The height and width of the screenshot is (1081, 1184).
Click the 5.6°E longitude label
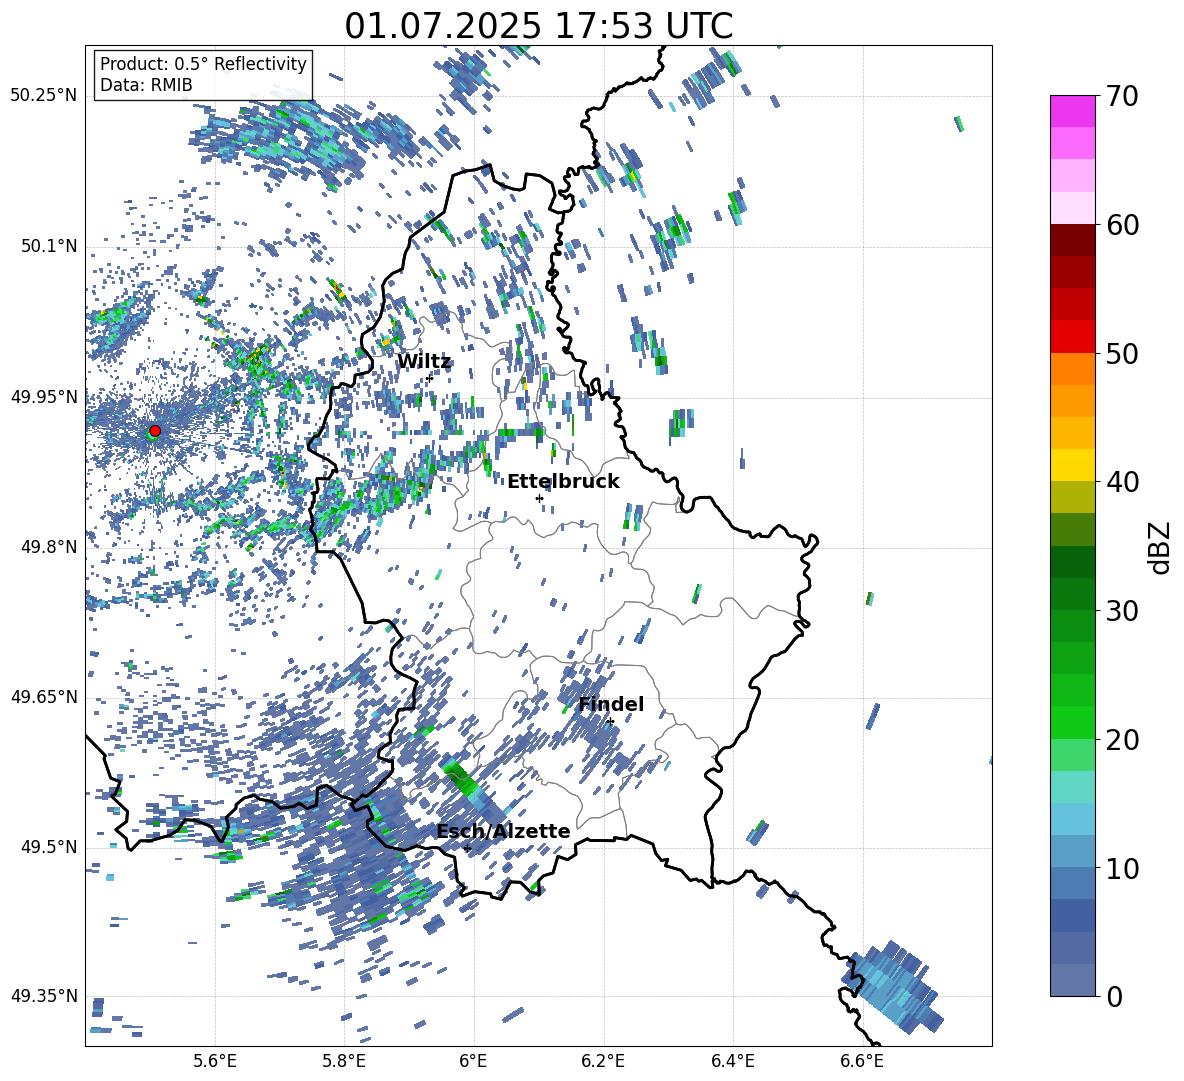(215, 1061)
